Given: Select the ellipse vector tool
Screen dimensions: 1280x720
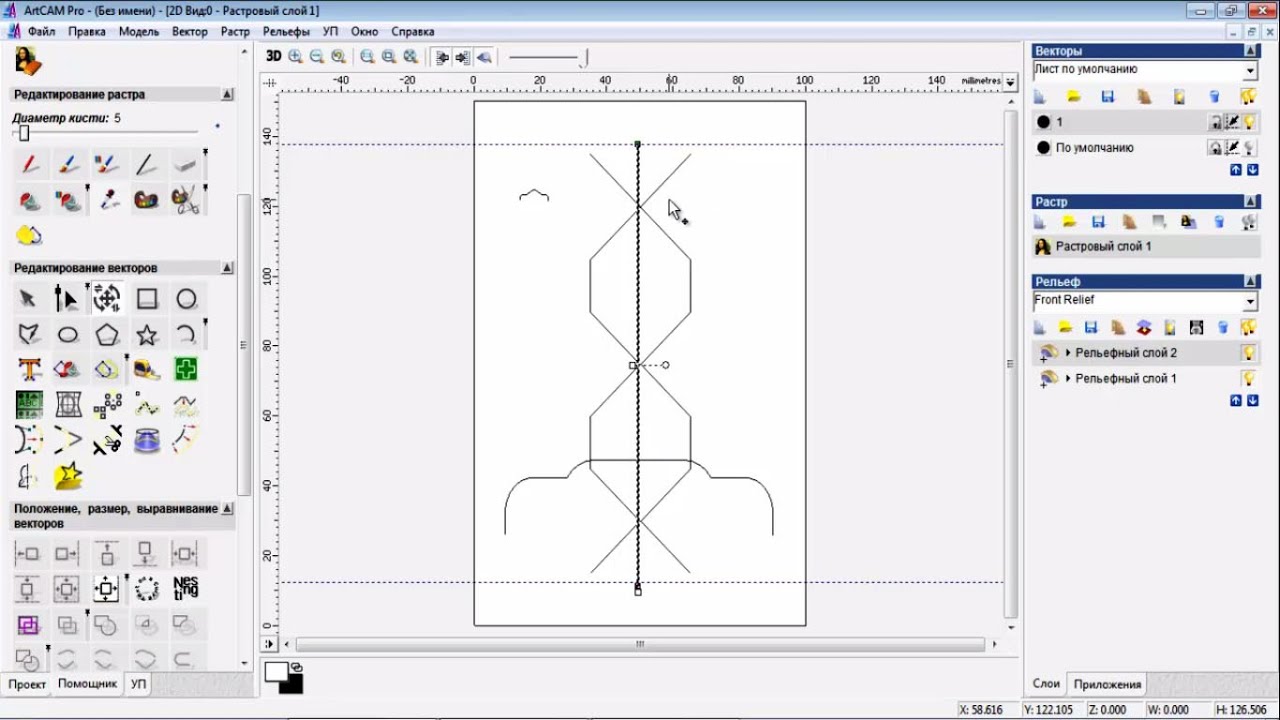Looking at the screenshot, I should coord(68,335).
